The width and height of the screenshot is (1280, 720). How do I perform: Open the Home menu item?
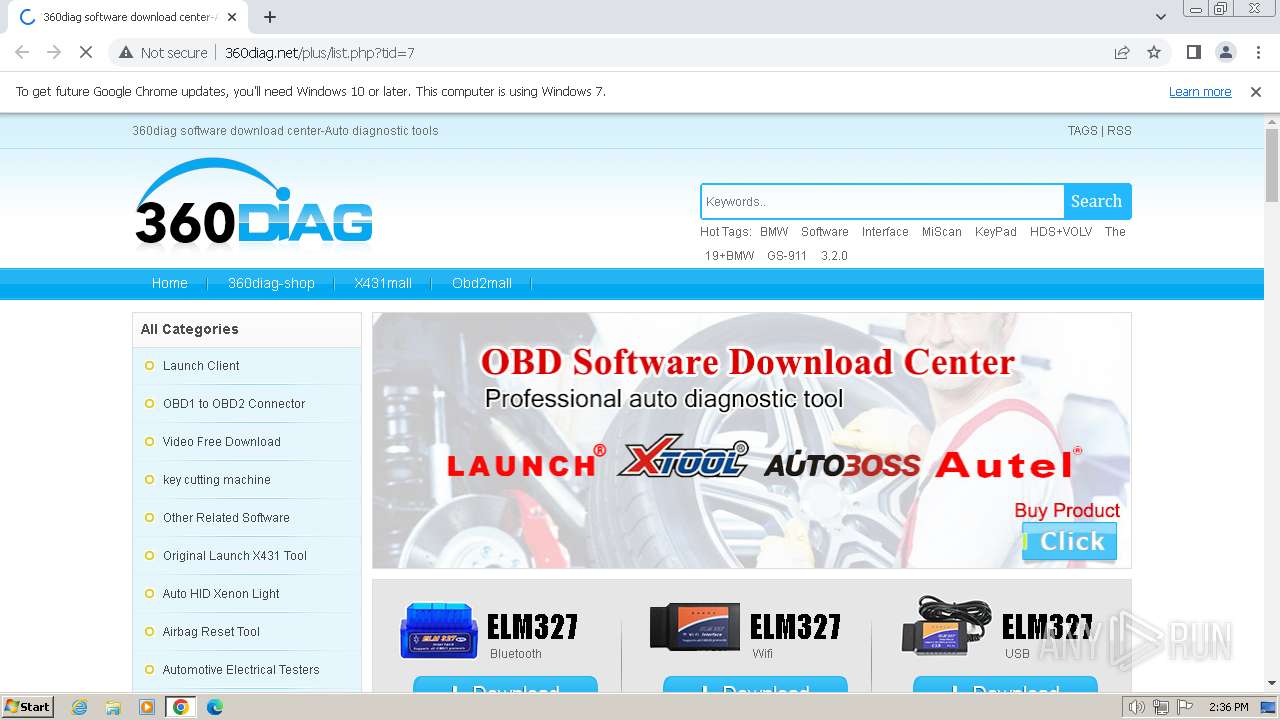pos(170,284)
